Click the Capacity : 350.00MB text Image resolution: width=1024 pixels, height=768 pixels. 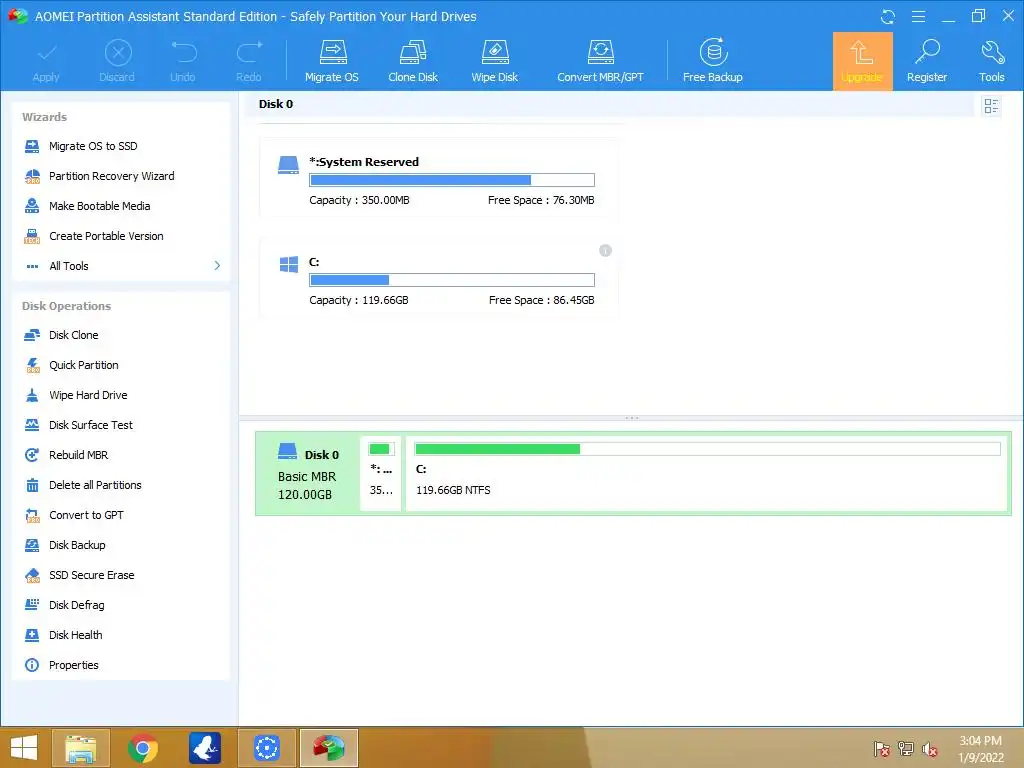(359, 200)
